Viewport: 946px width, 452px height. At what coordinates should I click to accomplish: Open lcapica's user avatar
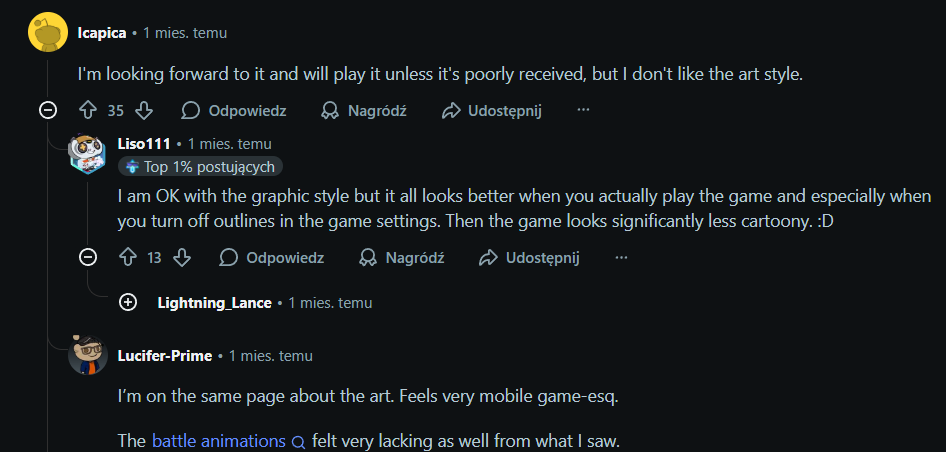[46, 33]
